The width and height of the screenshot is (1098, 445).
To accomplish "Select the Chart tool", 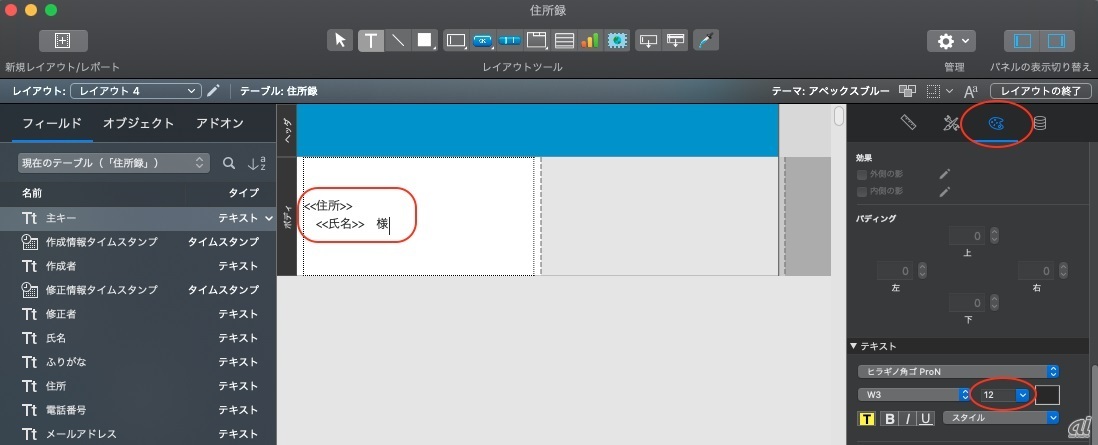I will click(590, 41).
